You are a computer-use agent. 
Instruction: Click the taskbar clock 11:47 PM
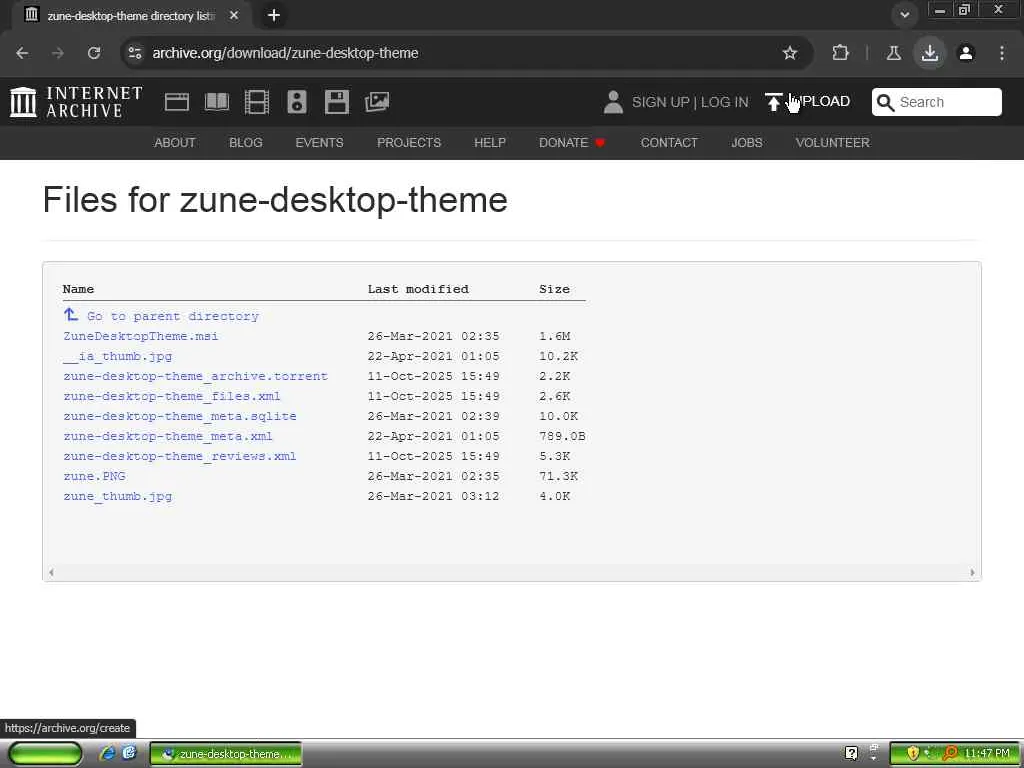point(987,754)
